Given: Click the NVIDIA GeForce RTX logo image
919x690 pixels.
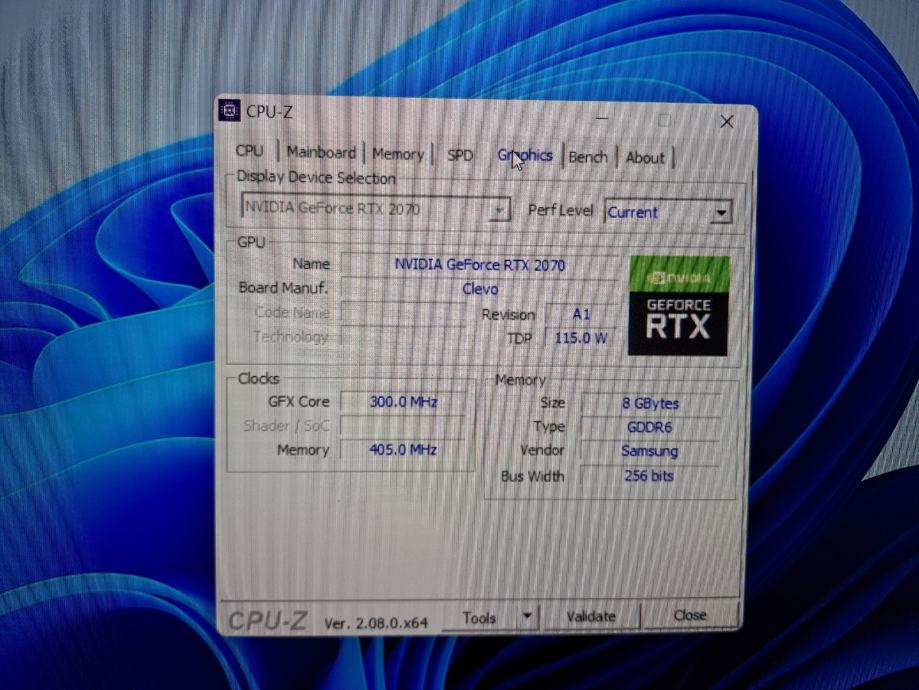Looking at the screenshot, I should point(679,306).
